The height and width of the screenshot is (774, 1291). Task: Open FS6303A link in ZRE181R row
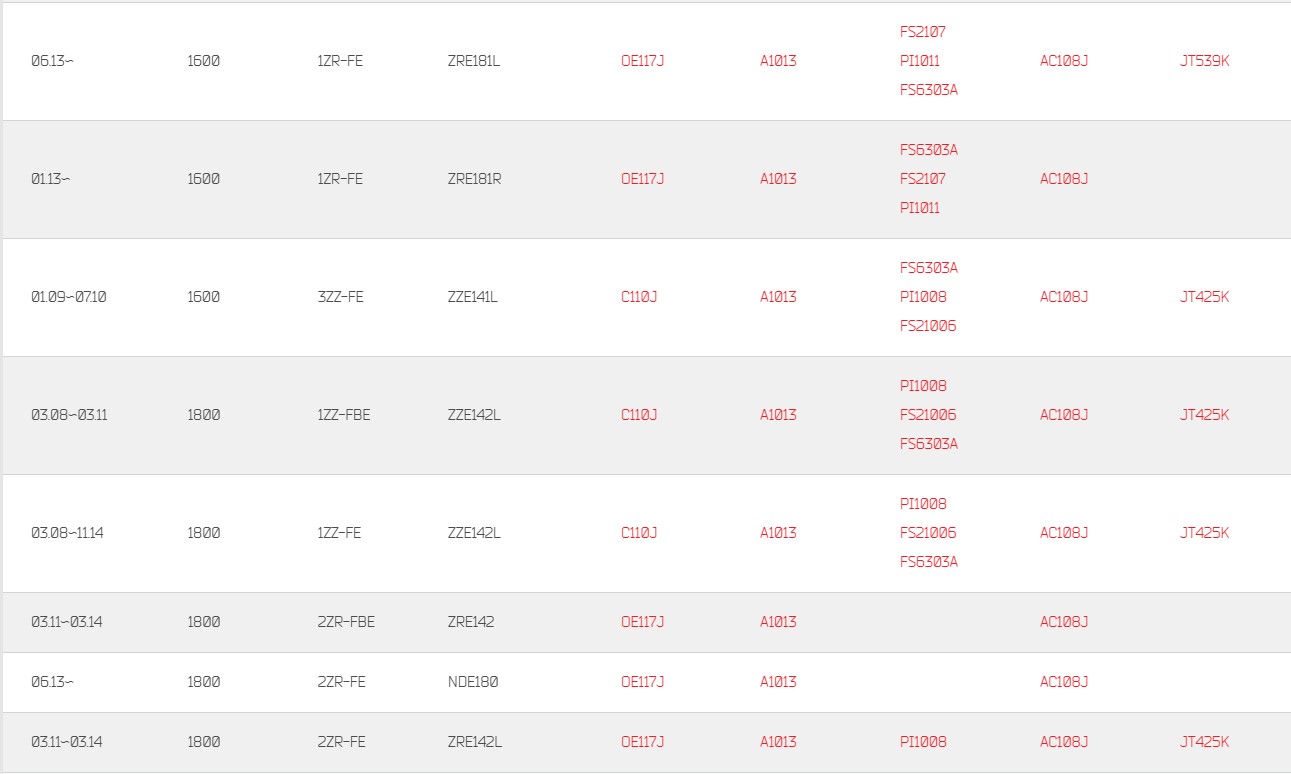pyautogui.click(x=929, y=150)
